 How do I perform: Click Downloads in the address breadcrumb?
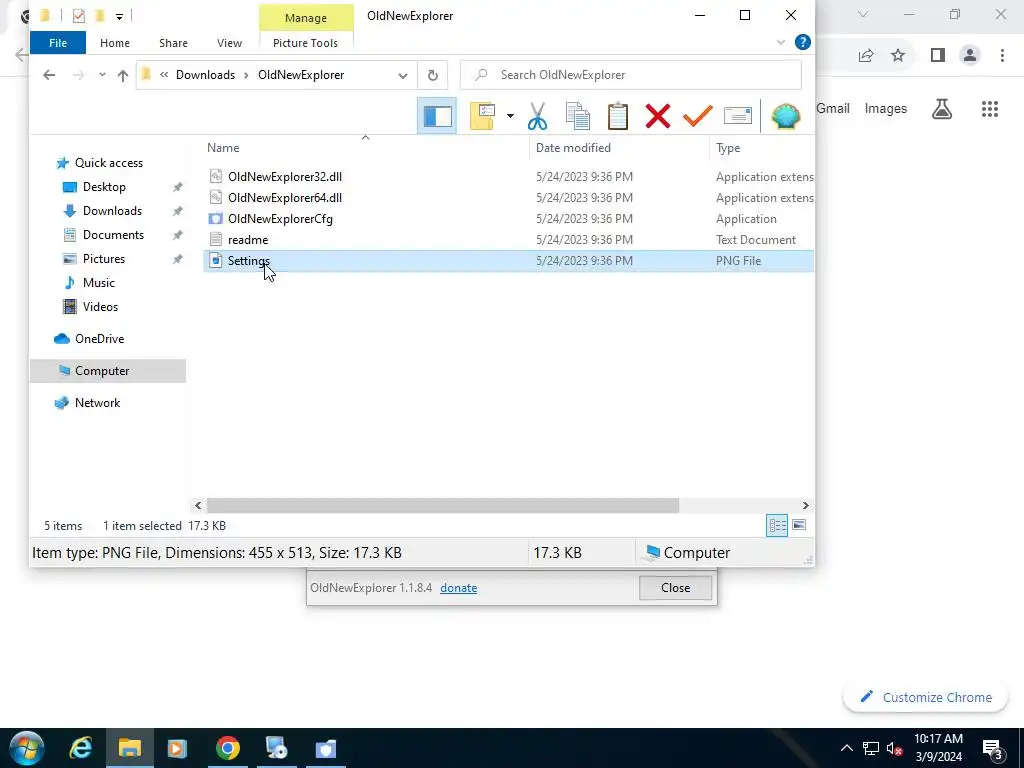205,75
